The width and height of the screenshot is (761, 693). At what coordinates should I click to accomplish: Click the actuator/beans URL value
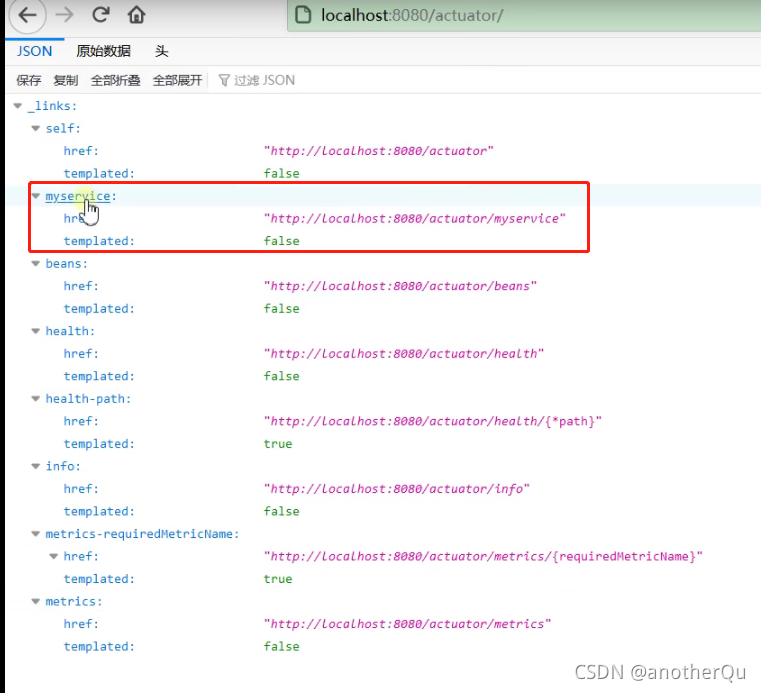[400, 286]
